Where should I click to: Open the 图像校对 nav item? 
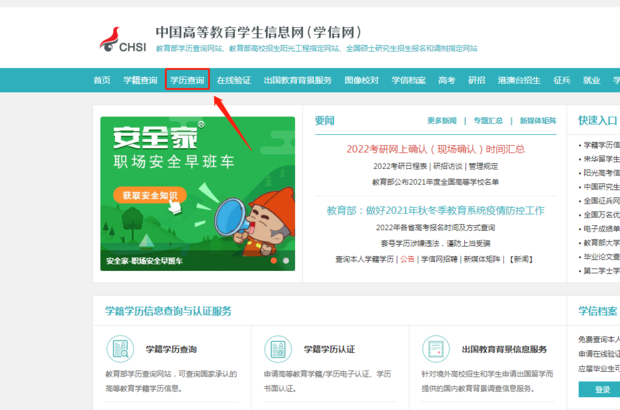pyautogui.click(x=361, y=80)
